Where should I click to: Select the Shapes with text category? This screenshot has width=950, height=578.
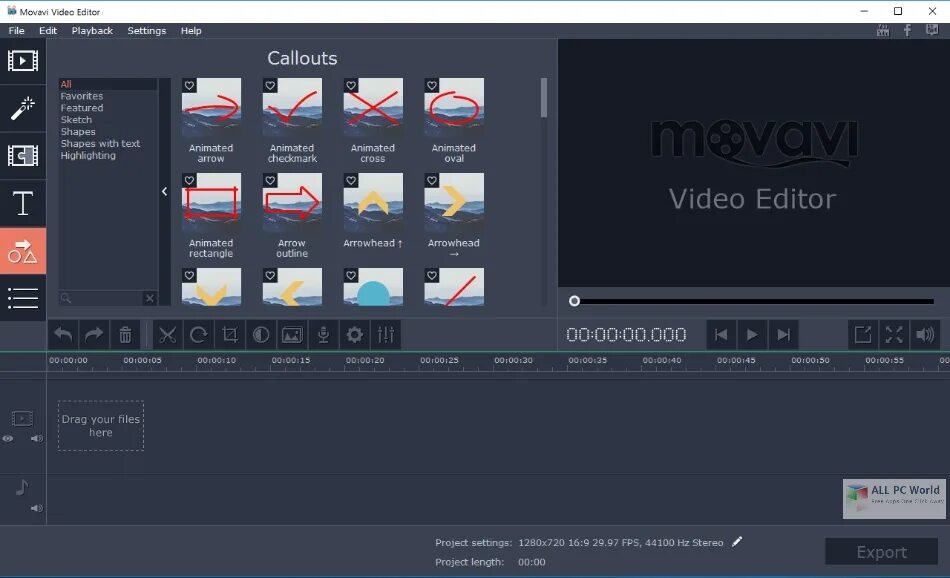[100, 144]
